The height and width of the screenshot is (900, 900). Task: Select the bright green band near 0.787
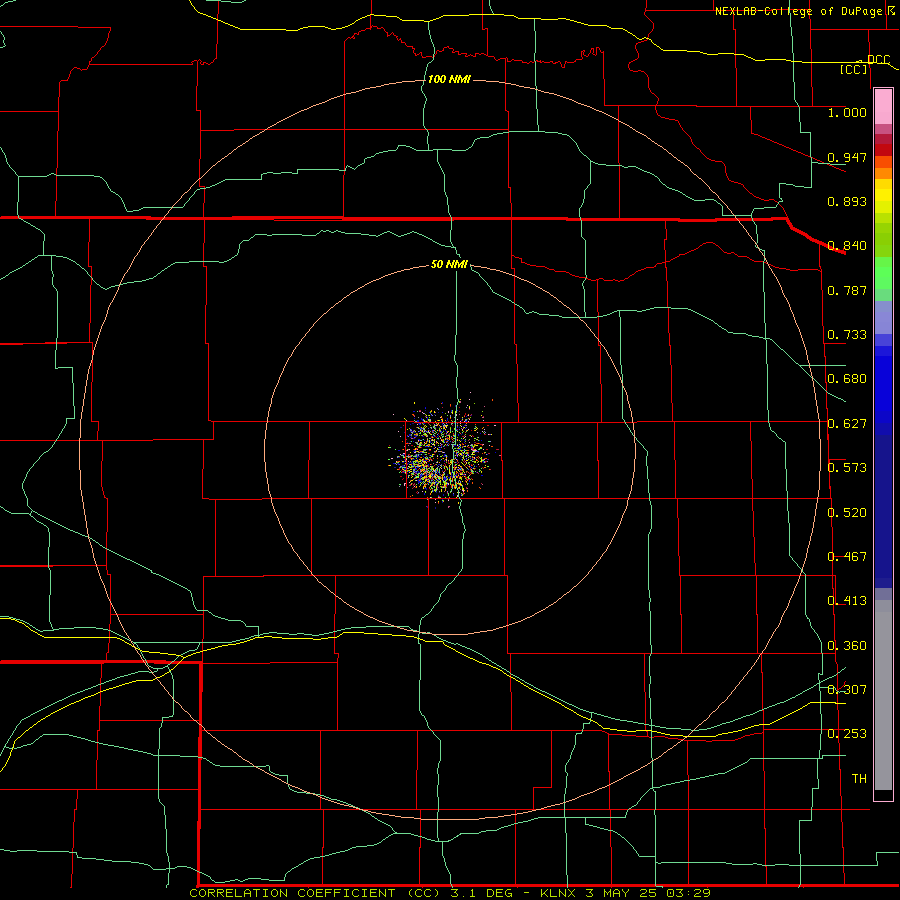point(883,273)
